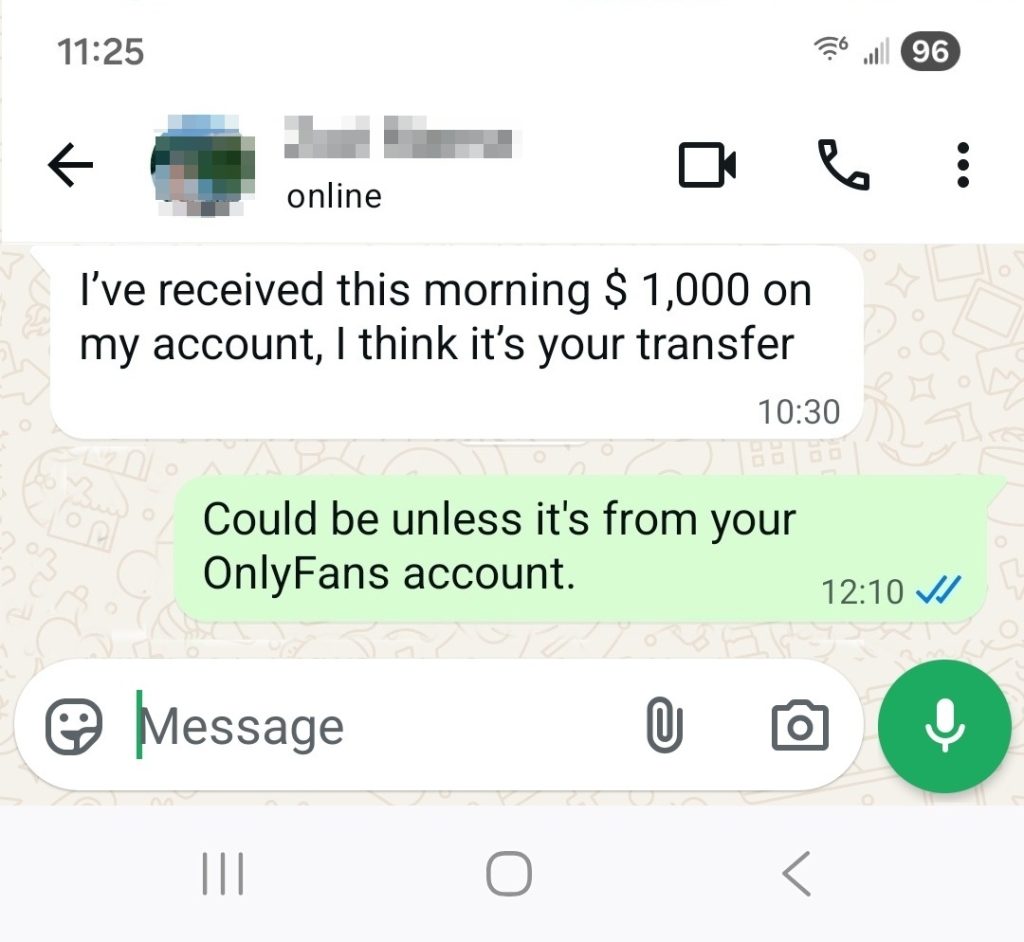Tap the Wi-Fi status icon
The width and height of the screenshot is (1024, 942).
coord(830,49)
